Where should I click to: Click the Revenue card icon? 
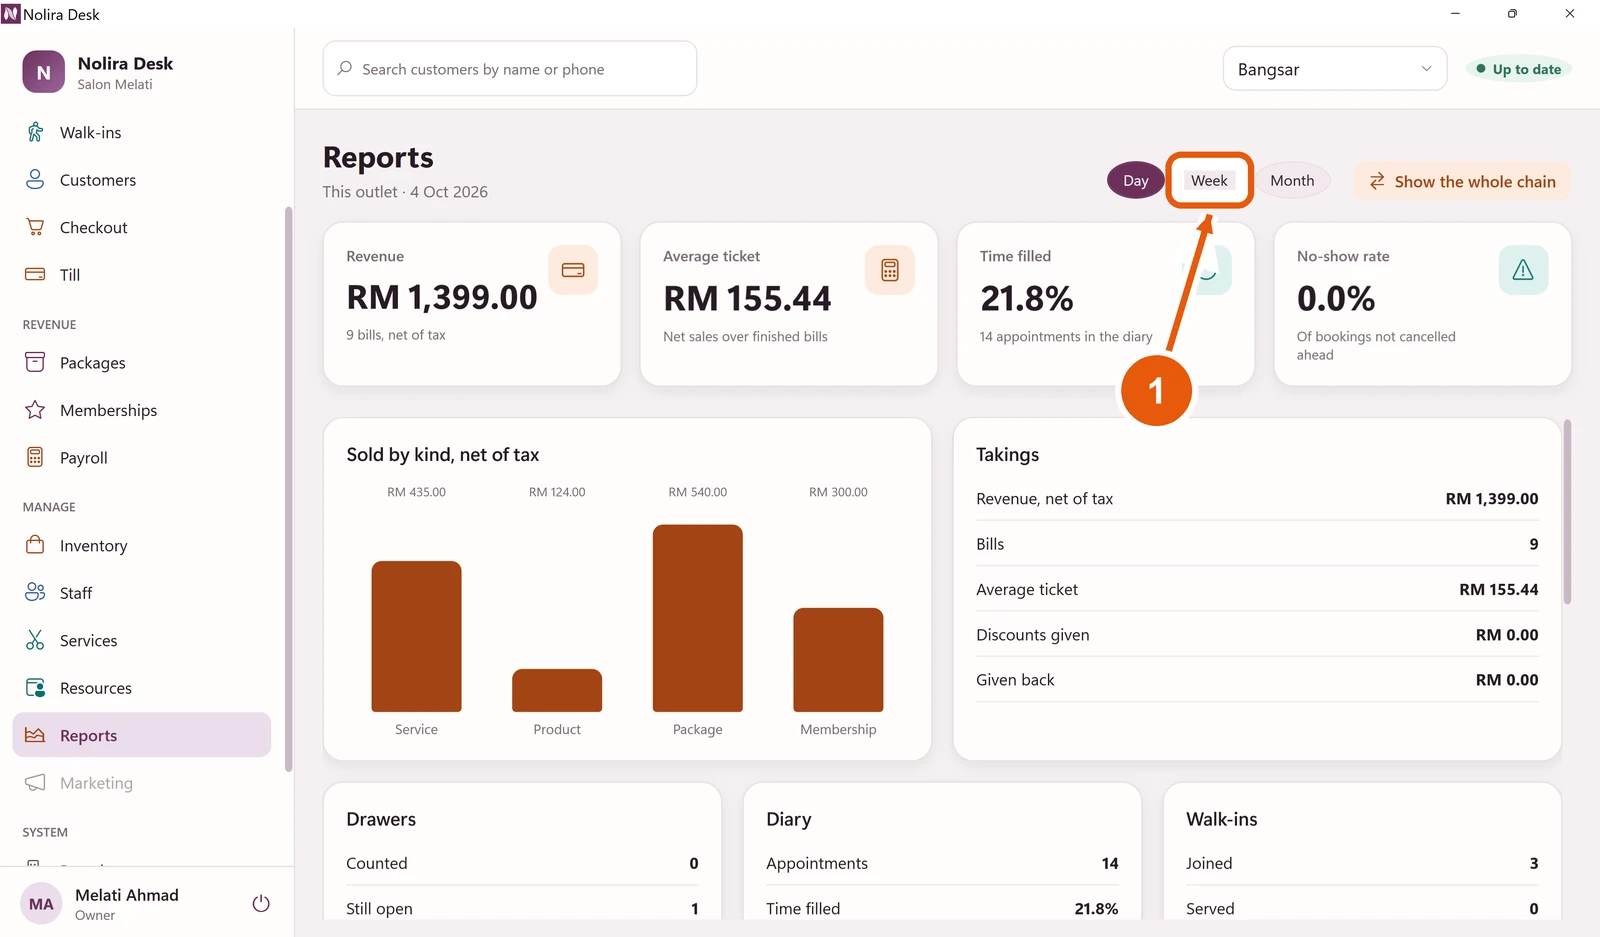coord(573,270)
